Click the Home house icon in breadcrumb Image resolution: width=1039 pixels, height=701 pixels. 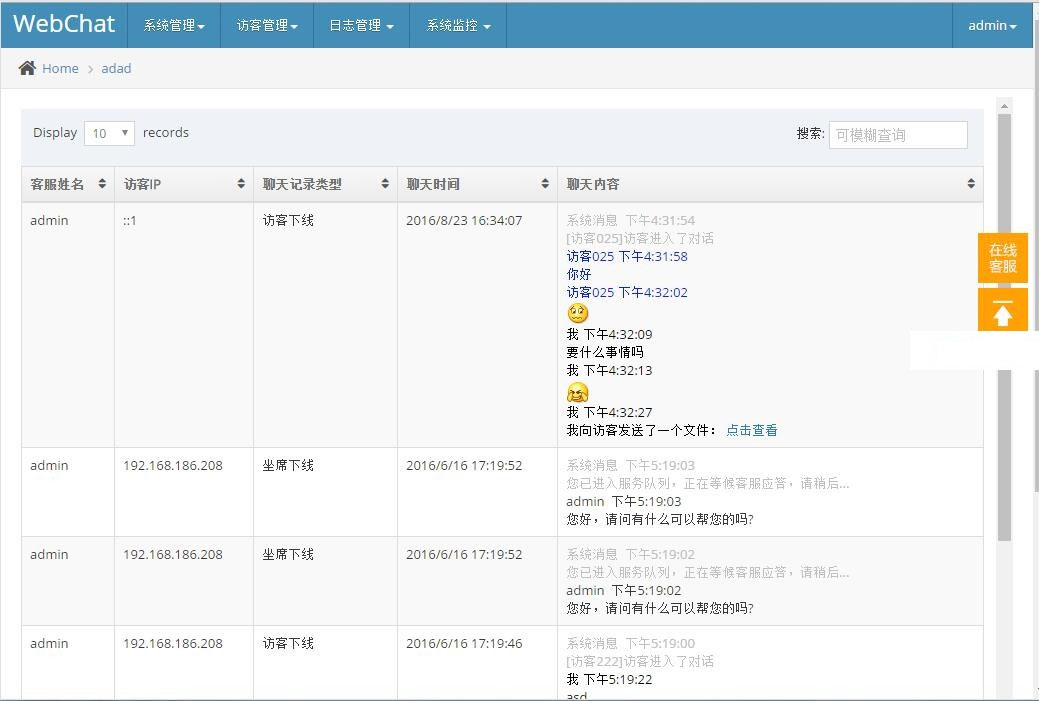(27, 68)
